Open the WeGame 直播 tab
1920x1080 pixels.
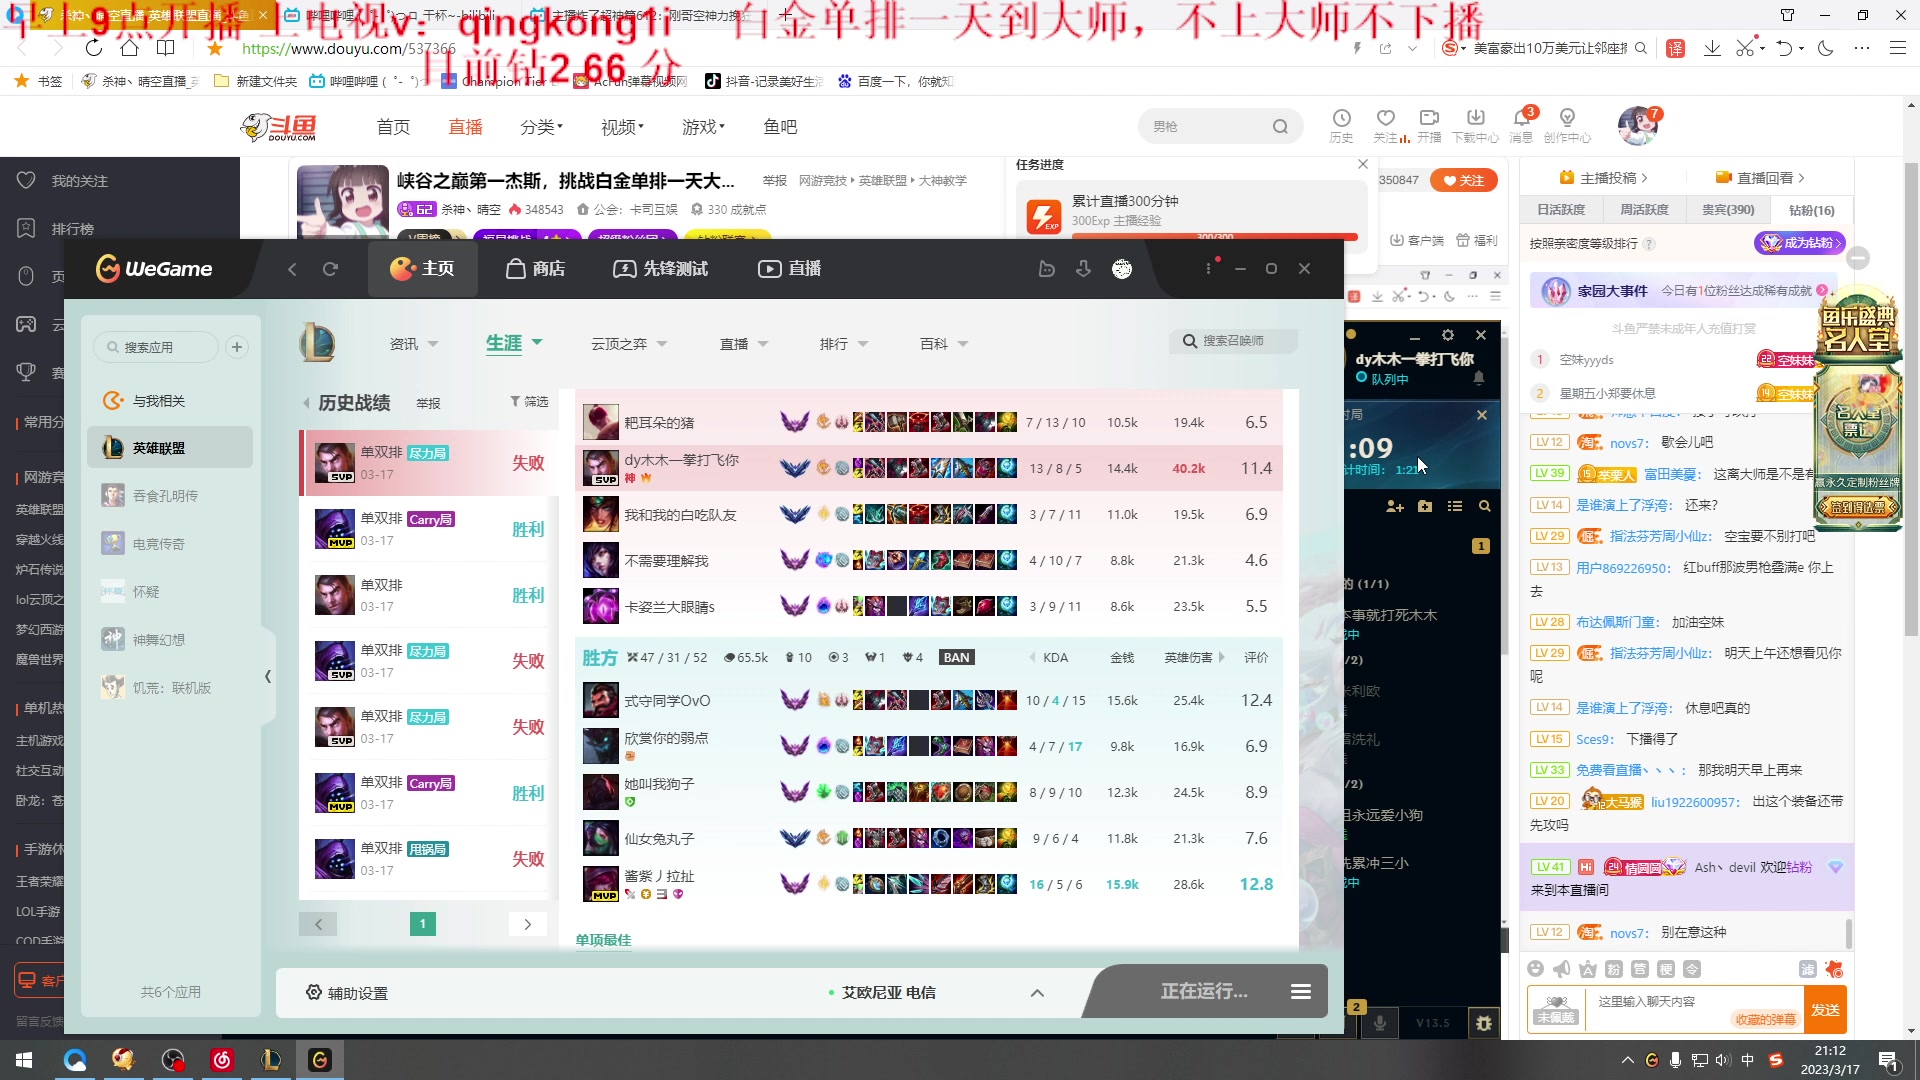(x=789, y=268)
